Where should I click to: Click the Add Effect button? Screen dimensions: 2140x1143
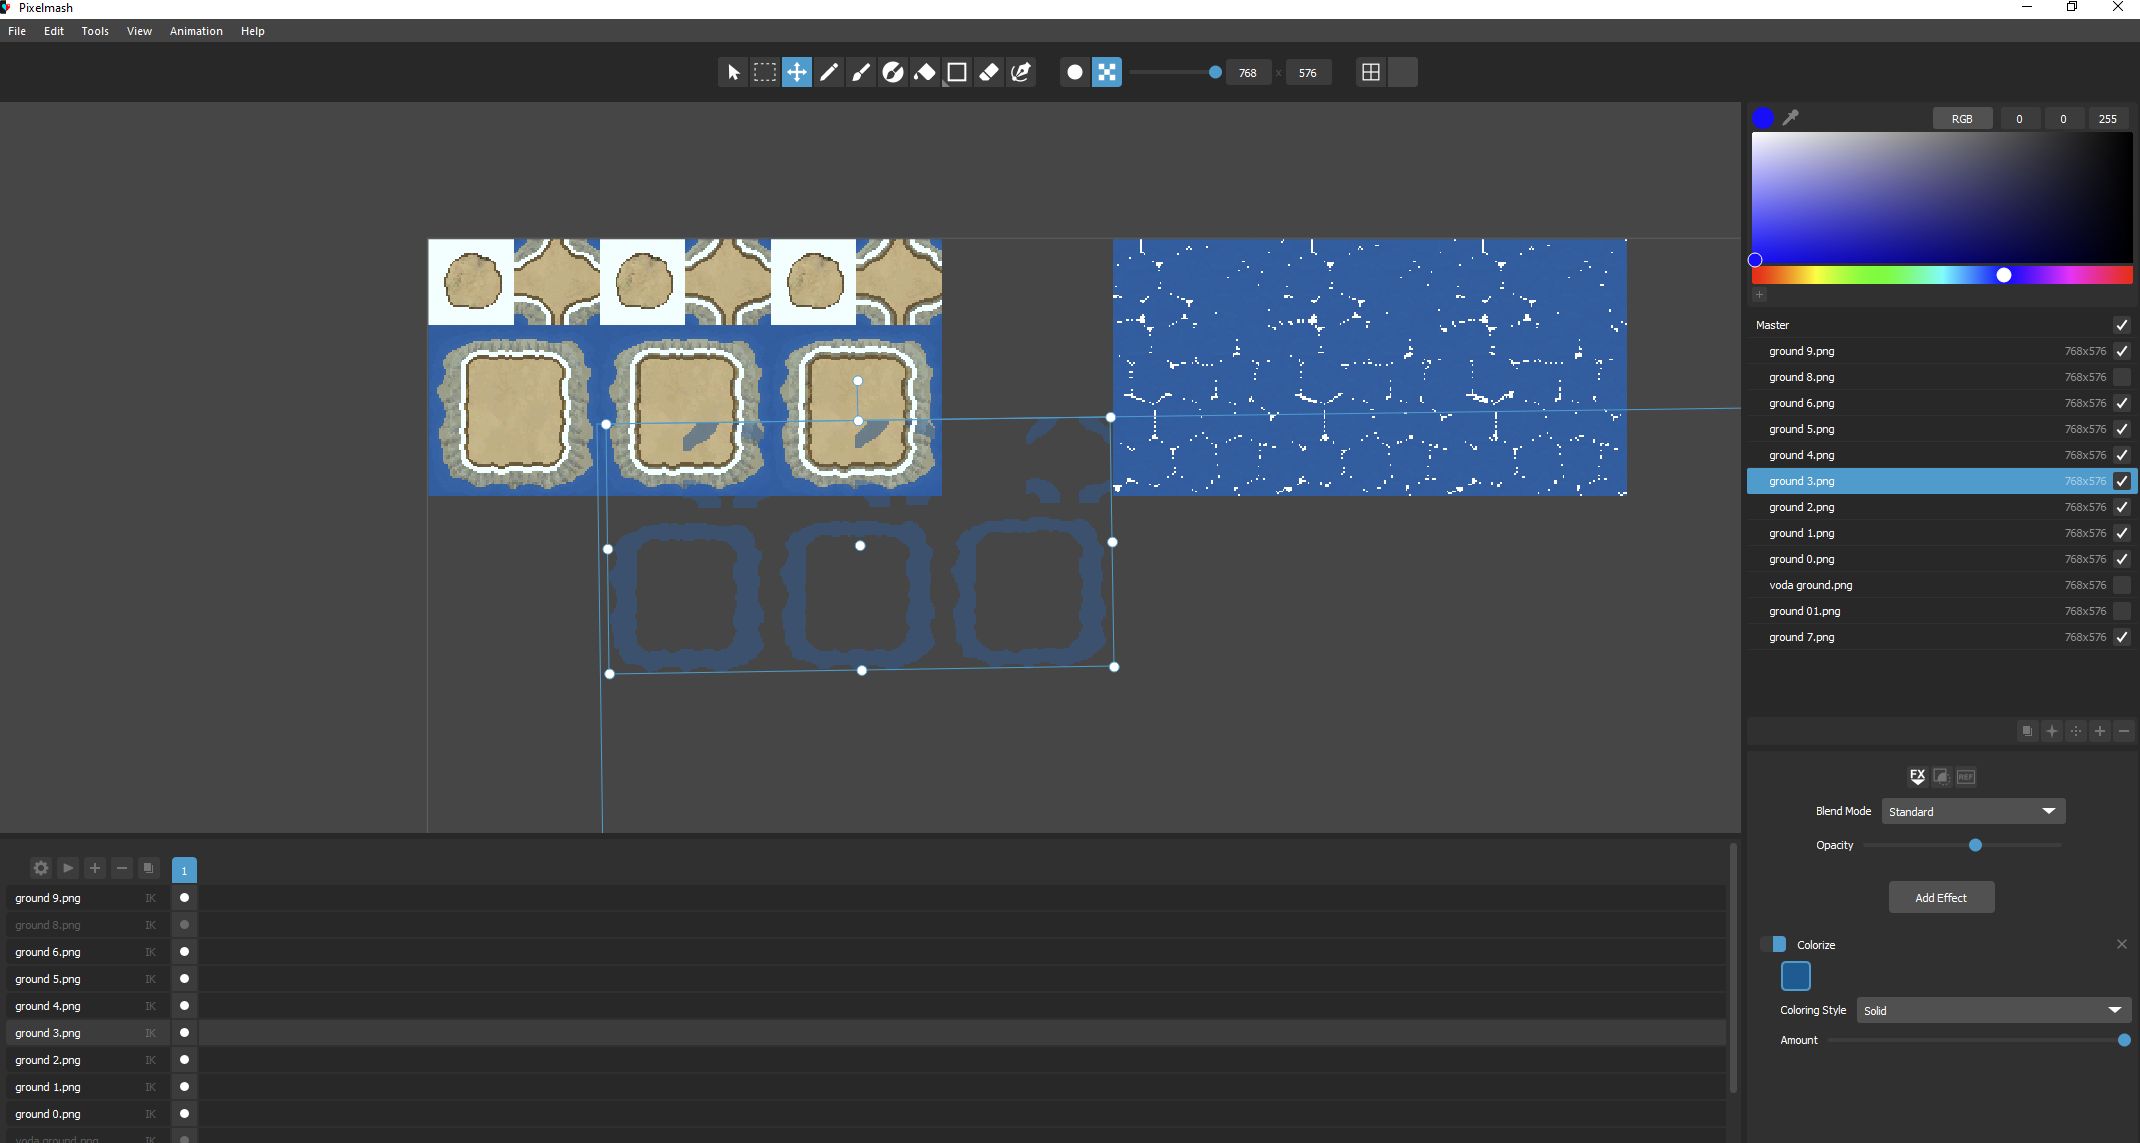point(1940,897)
